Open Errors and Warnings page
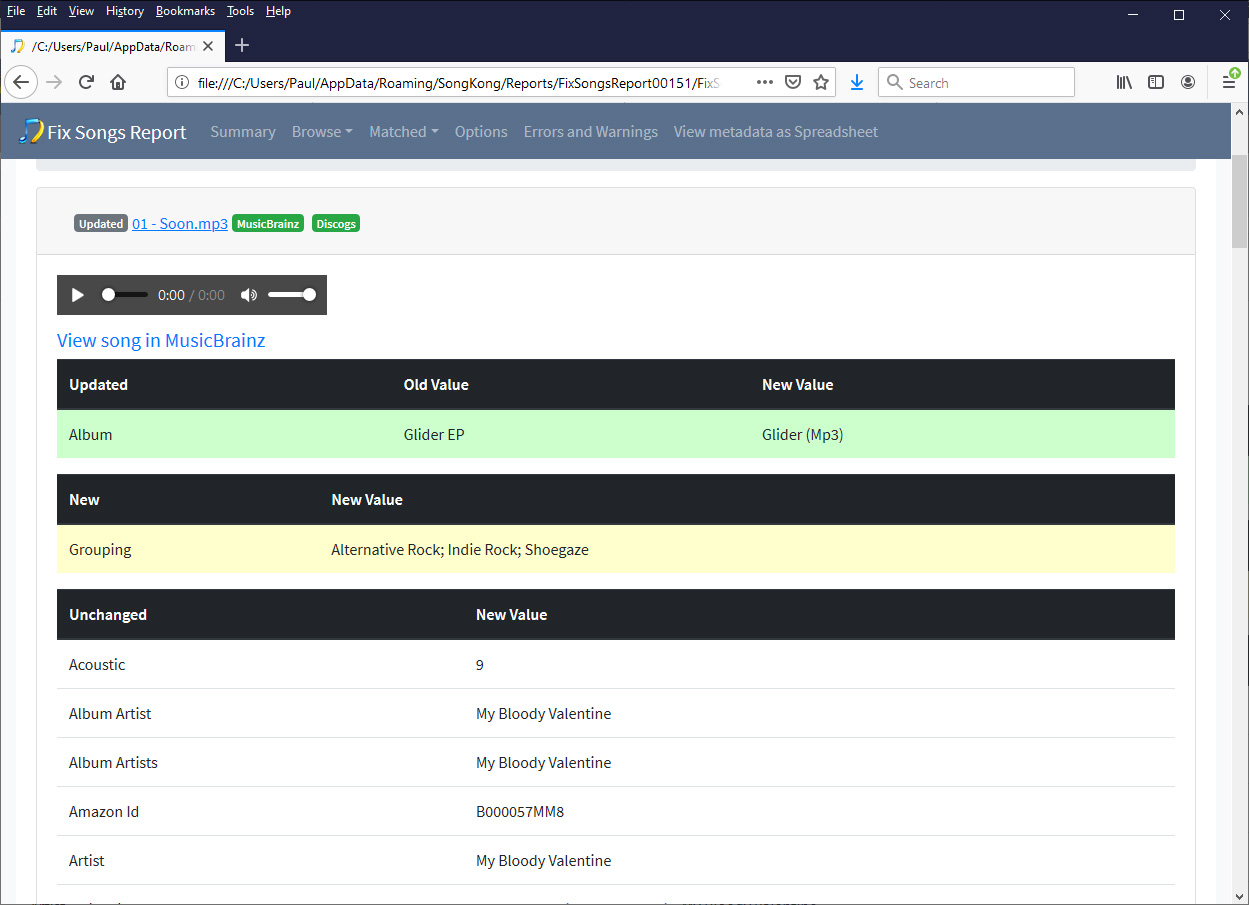This screenshot has width=1249, height=905. (591, 132)
